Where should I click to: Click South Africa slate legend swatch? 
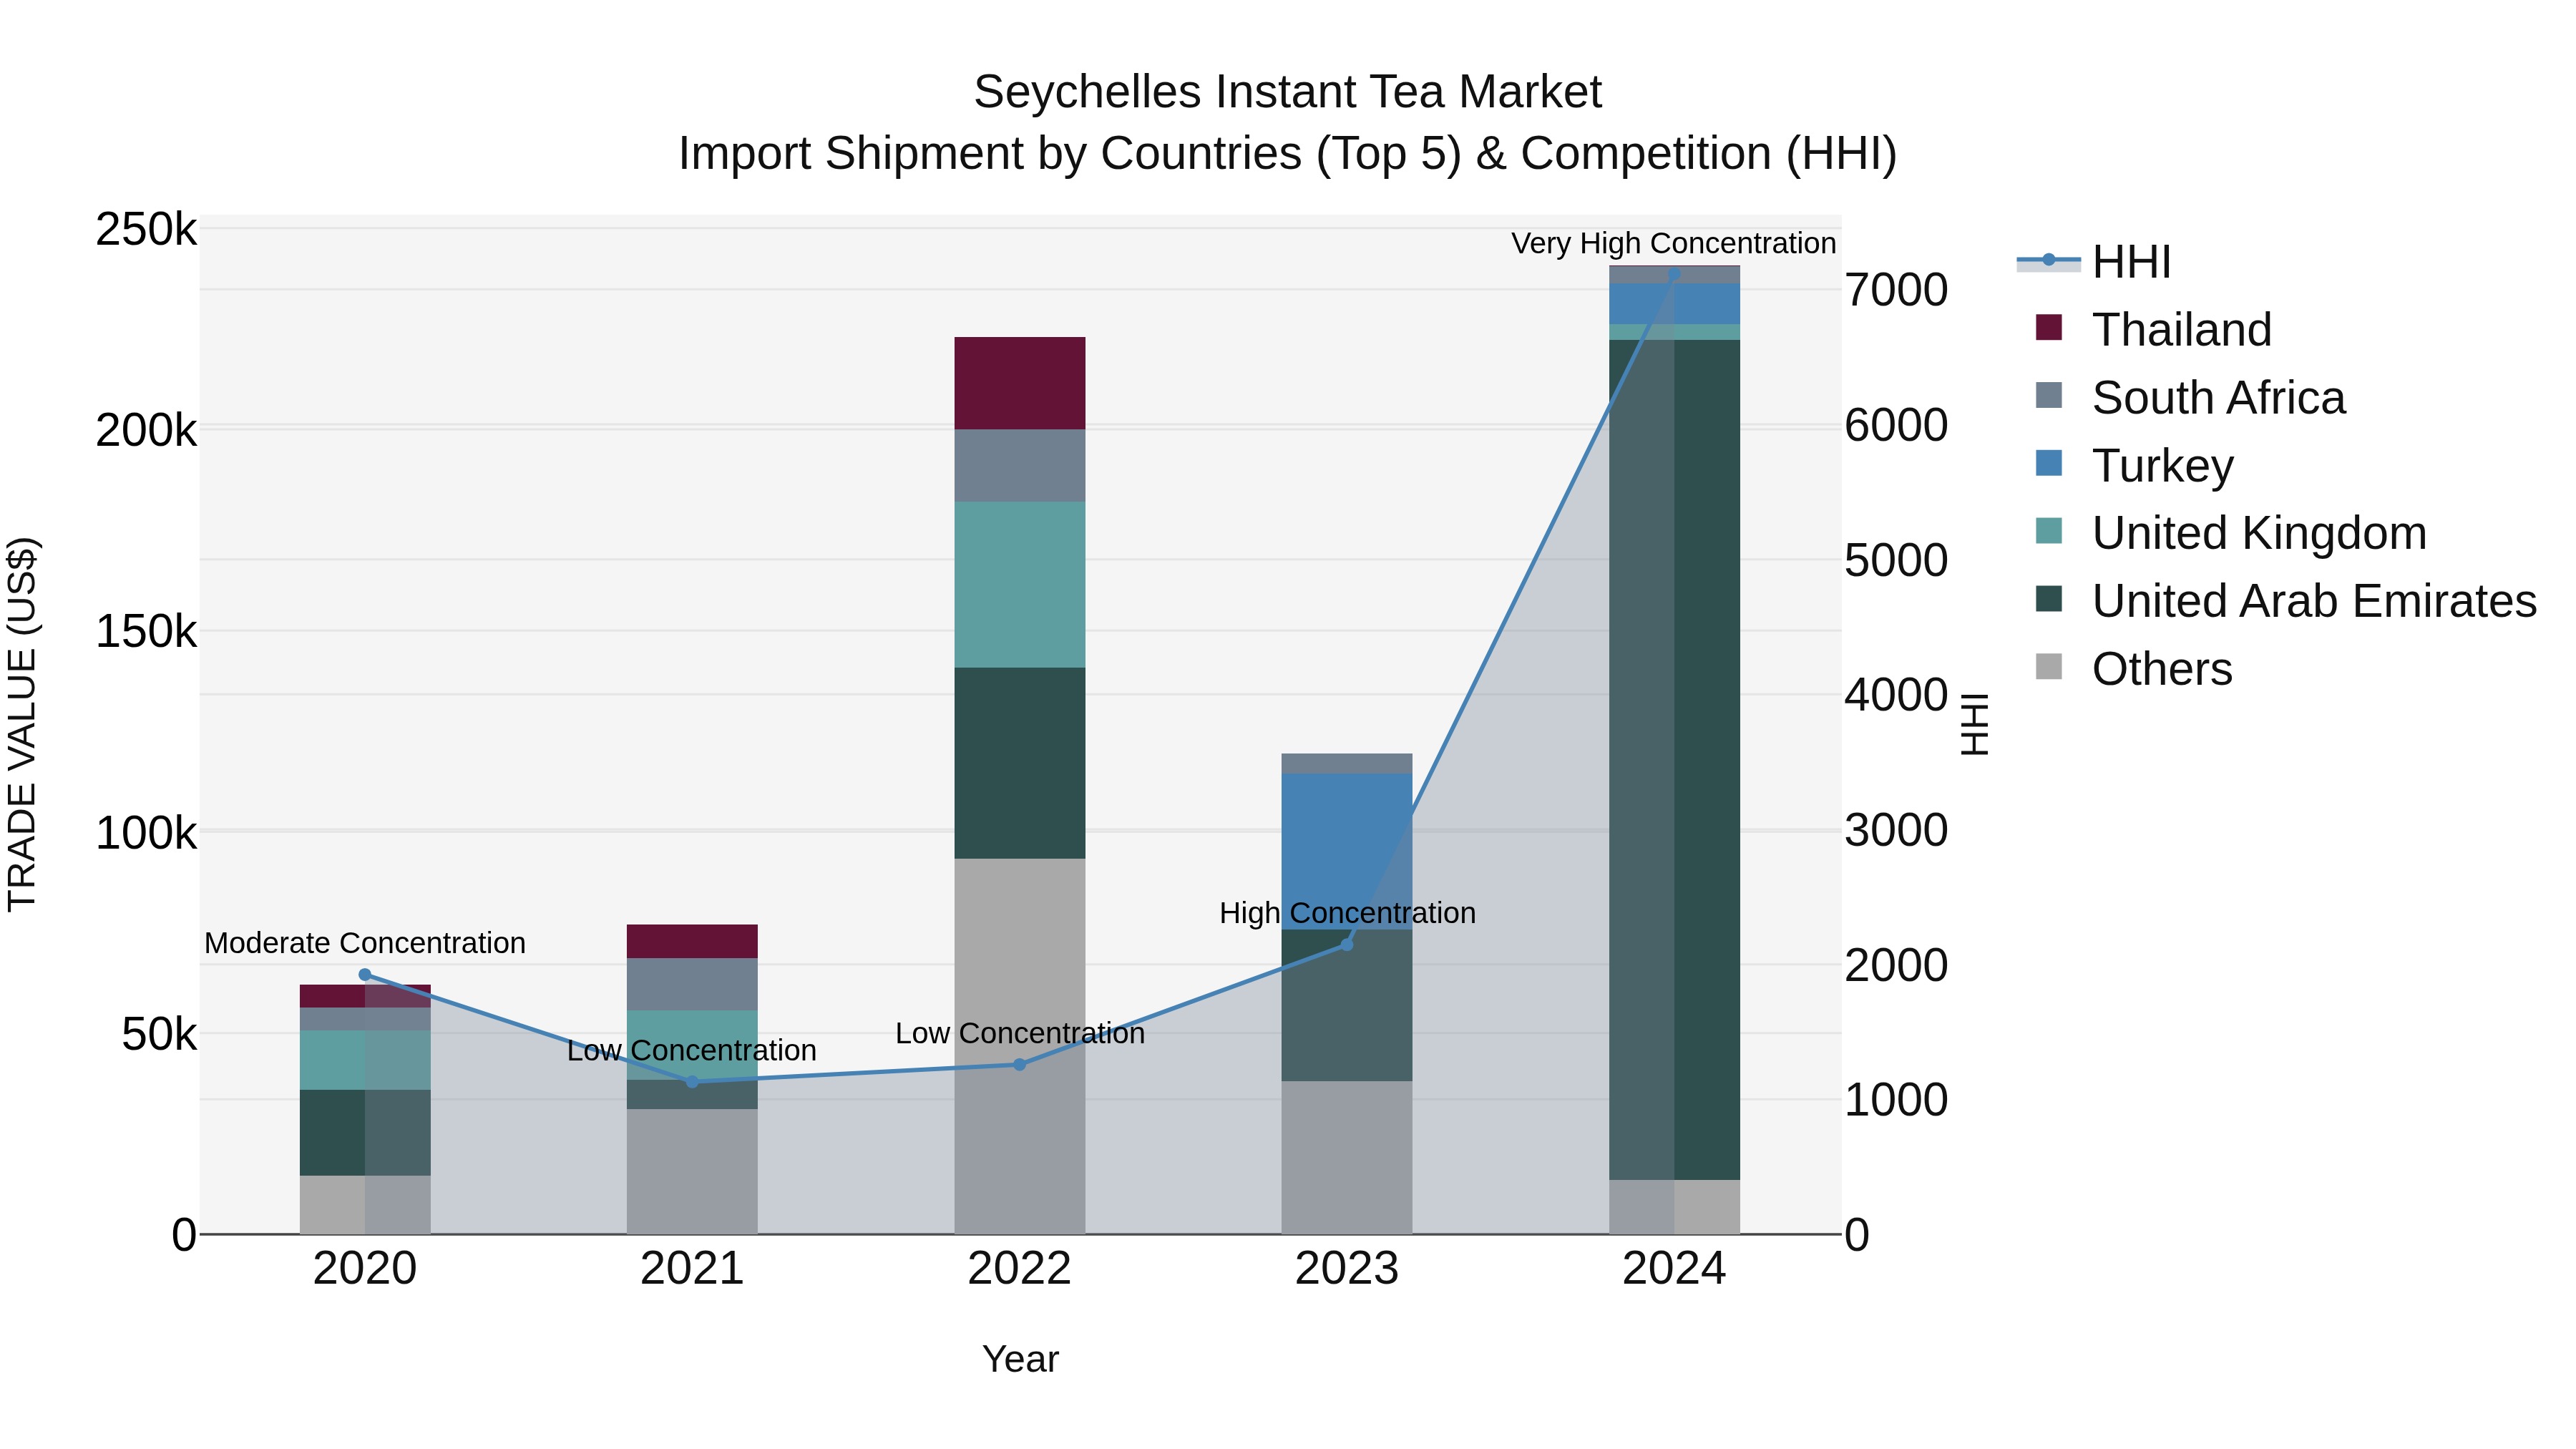click(x=2048, y=395)
